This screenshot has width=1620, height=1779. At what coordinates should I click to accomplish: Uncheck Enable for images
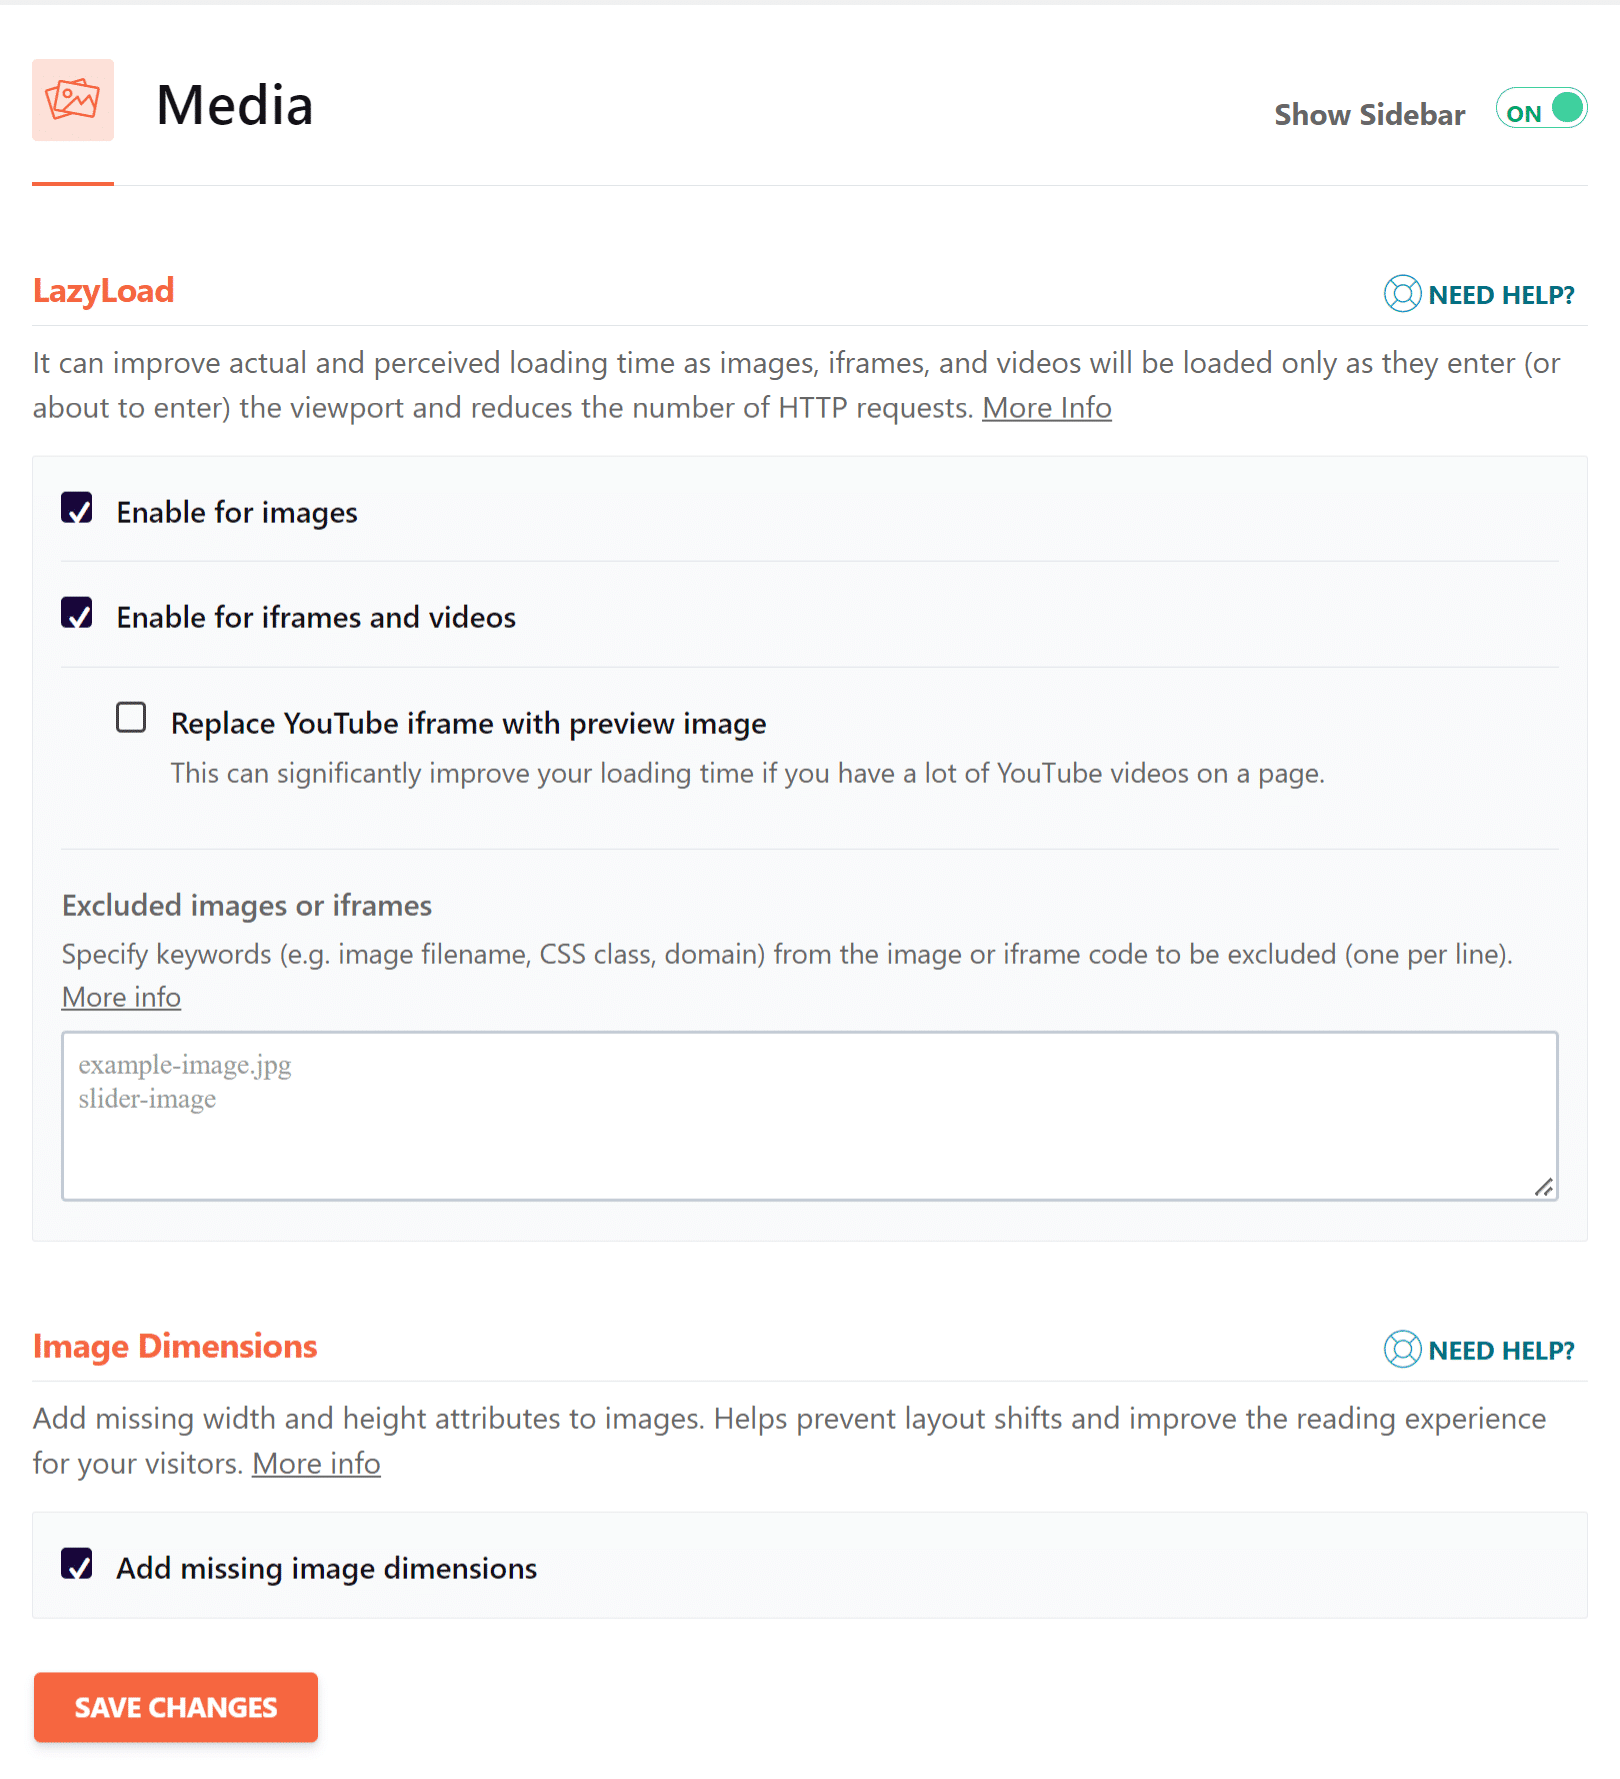point(76,510)
